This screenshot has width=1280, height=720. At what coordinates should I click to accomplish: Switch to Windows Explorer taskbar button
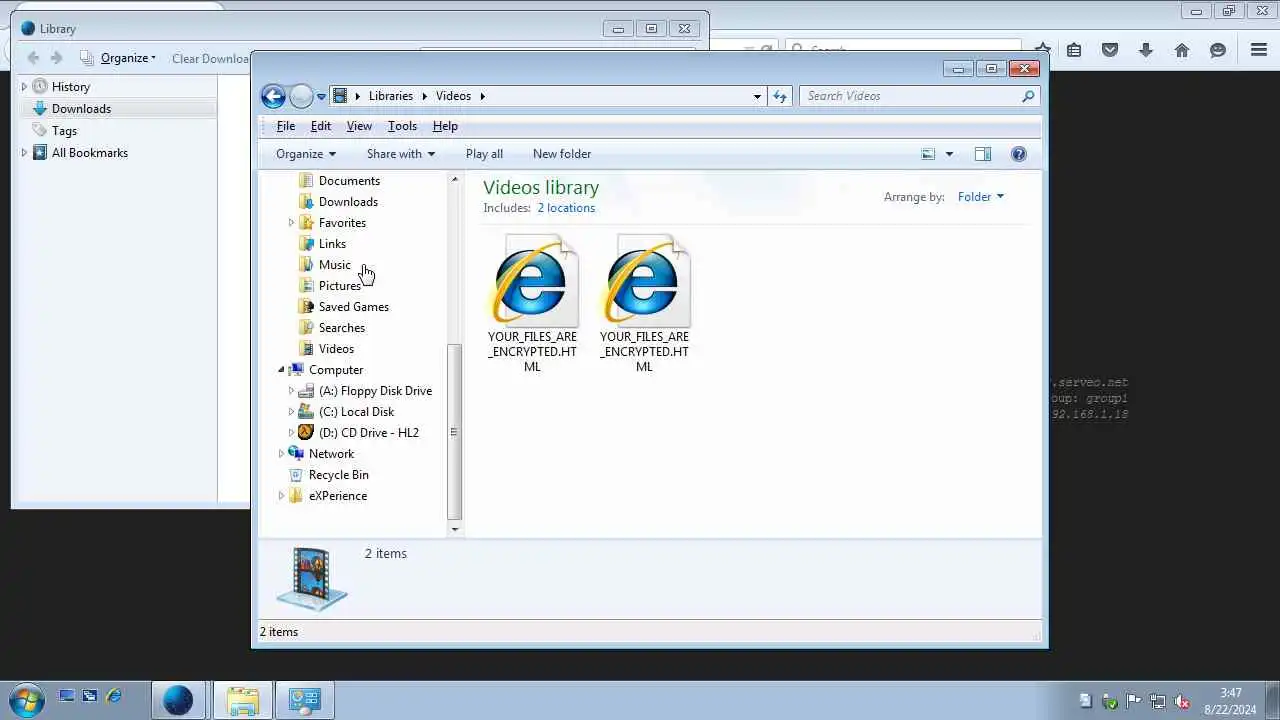[243, 700]
